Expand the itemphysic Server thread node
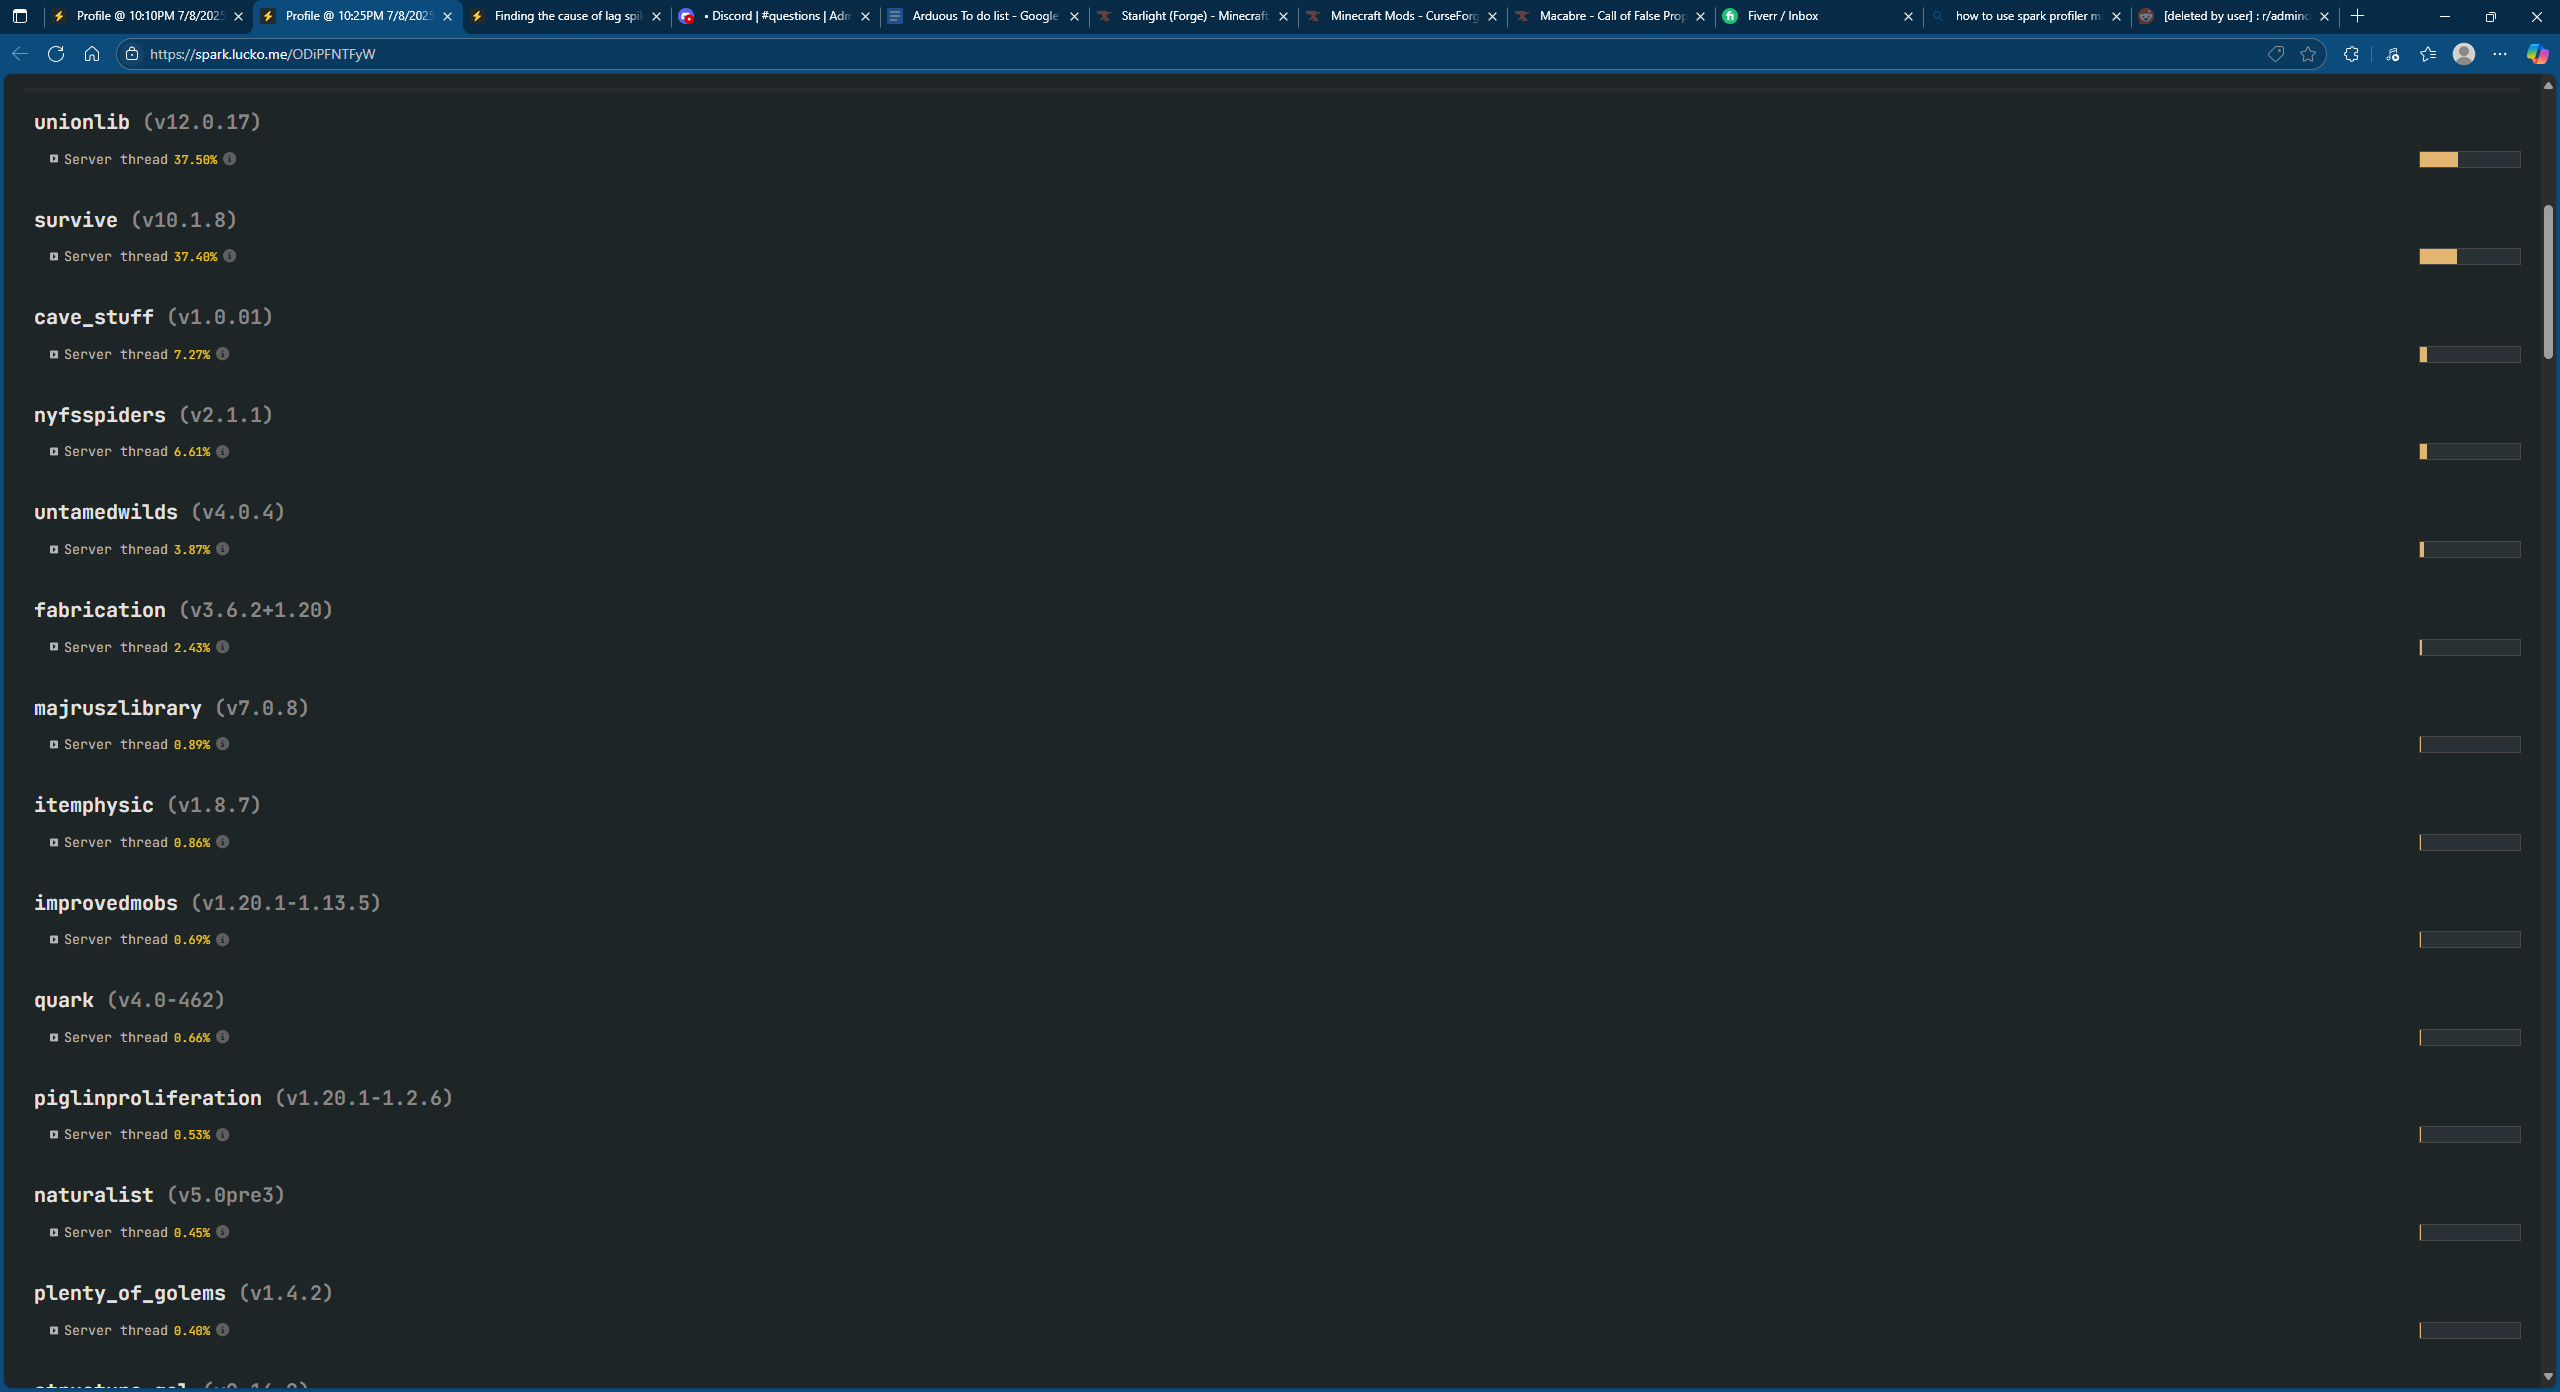Image resolution: width=2560 pixels, height=1392 pixels. [x=54, y=842]
